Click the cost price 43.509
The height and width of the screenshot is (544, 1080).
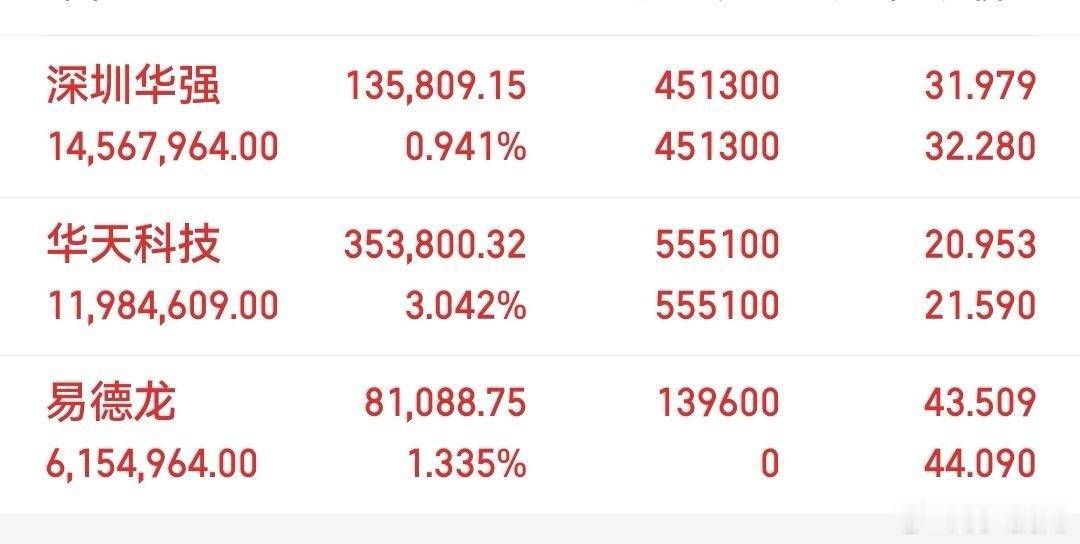pyautogui.click(x=980, y=403)
